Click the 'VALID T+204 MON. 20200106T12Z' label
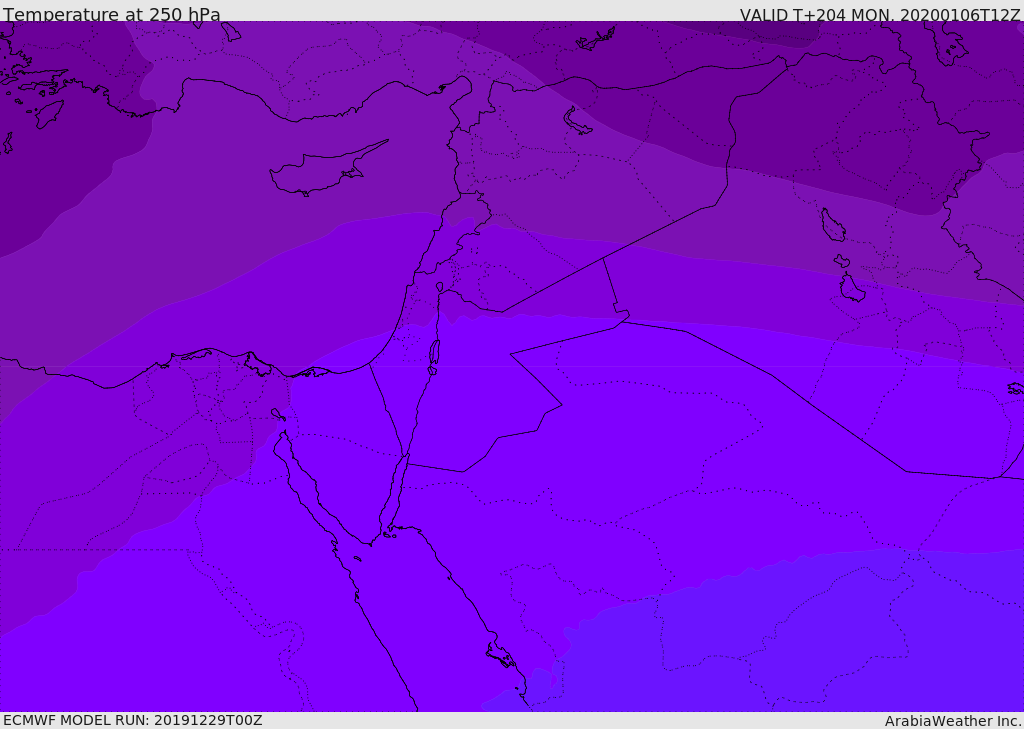The width and height of the screenshot is (1024, 729). pyautogui.click(x=880, y=14)
